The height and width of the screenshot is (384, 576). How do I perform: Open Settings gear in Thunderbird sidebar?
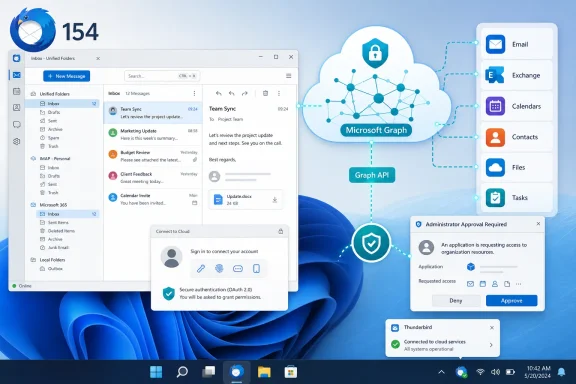[17, 141]
